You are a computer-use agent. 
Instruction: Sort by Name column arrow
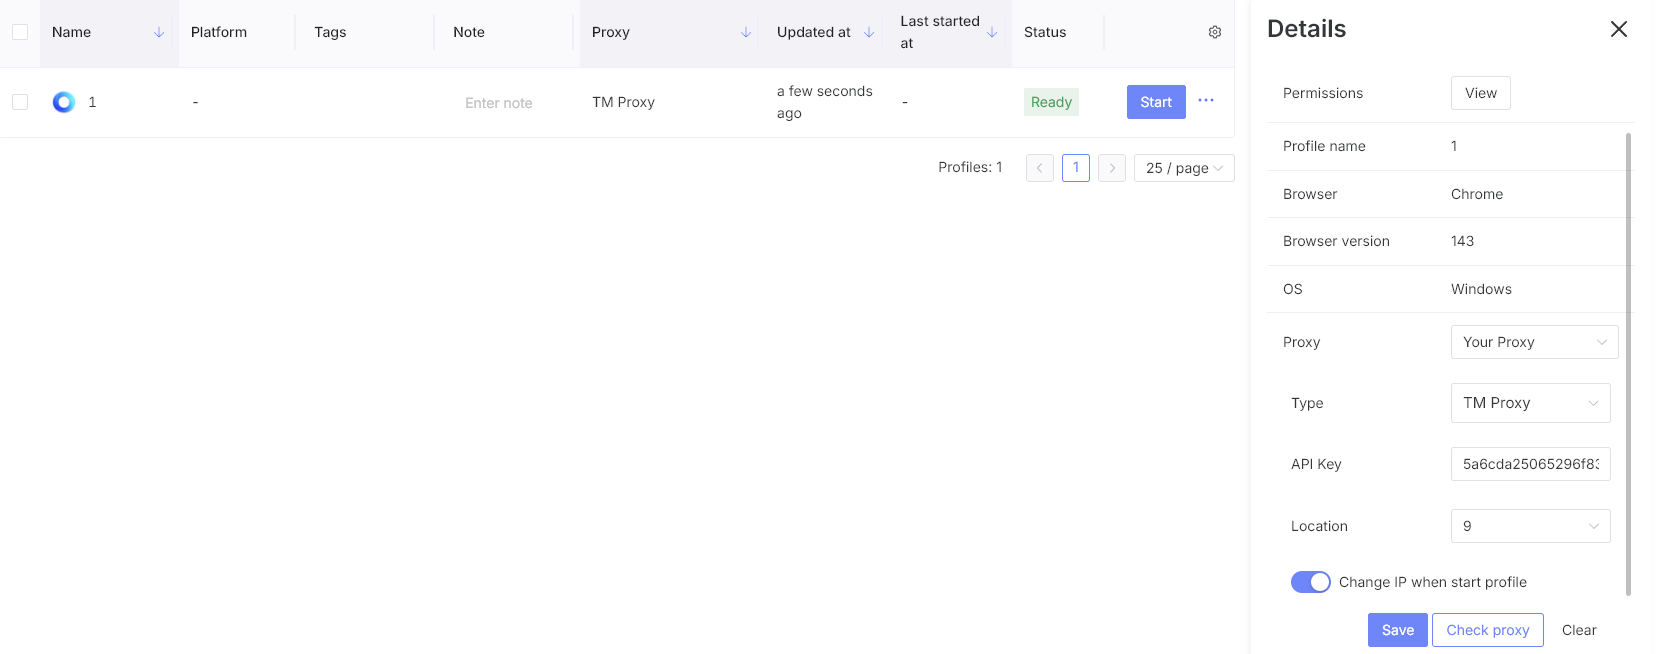159,32
